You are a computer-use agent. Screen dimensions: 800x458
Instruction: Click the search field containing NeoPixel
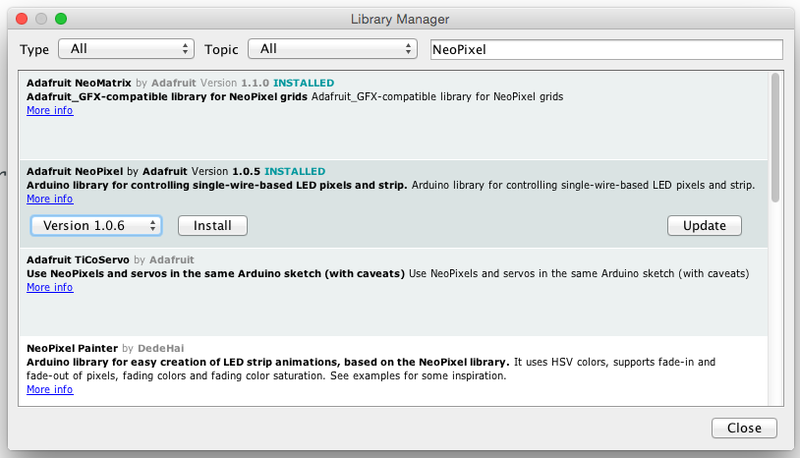[x=605, y=49]
